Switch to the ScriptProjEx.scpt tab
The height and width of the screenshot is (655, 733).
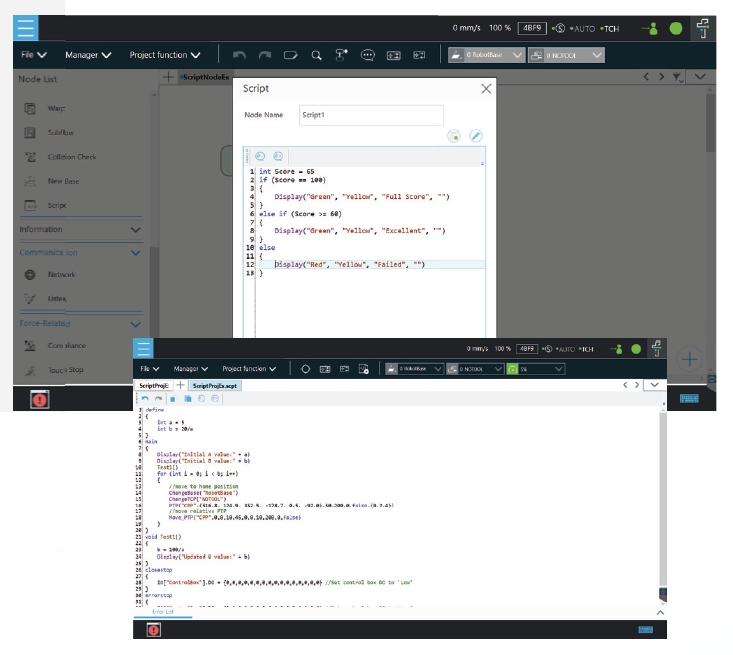[x=215, y=385]
